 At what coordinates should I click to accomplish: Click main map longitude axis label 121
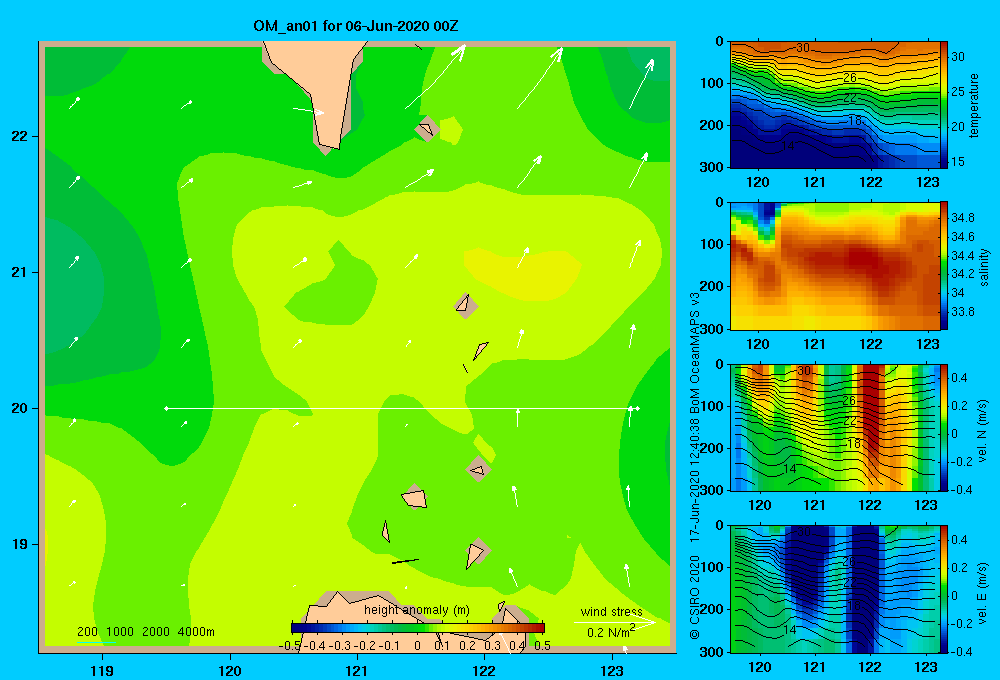pos(357,670)
